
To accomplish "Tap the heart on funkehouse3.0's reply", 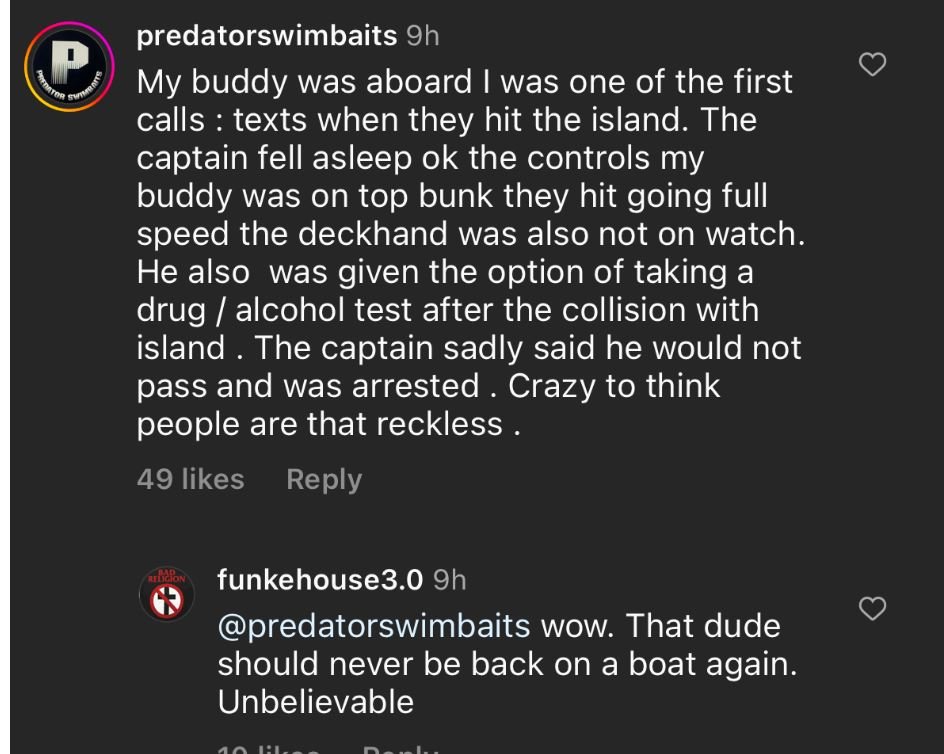I will pyautogui.click(x=873, y=608).
